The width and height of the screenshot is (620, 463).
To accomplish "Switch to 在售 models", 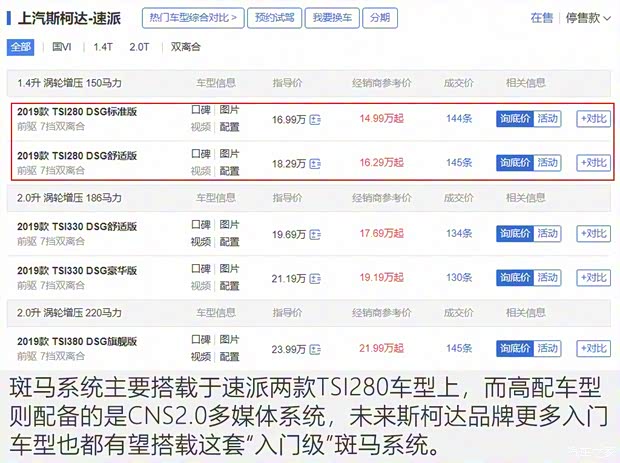I will click(x=542, y=18).
